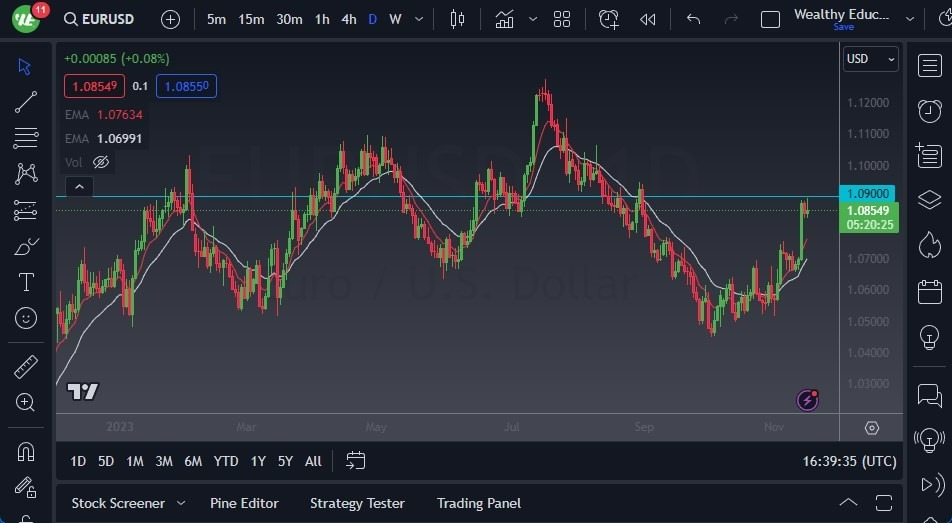Open the emoji icons tool

click(26, 318)
